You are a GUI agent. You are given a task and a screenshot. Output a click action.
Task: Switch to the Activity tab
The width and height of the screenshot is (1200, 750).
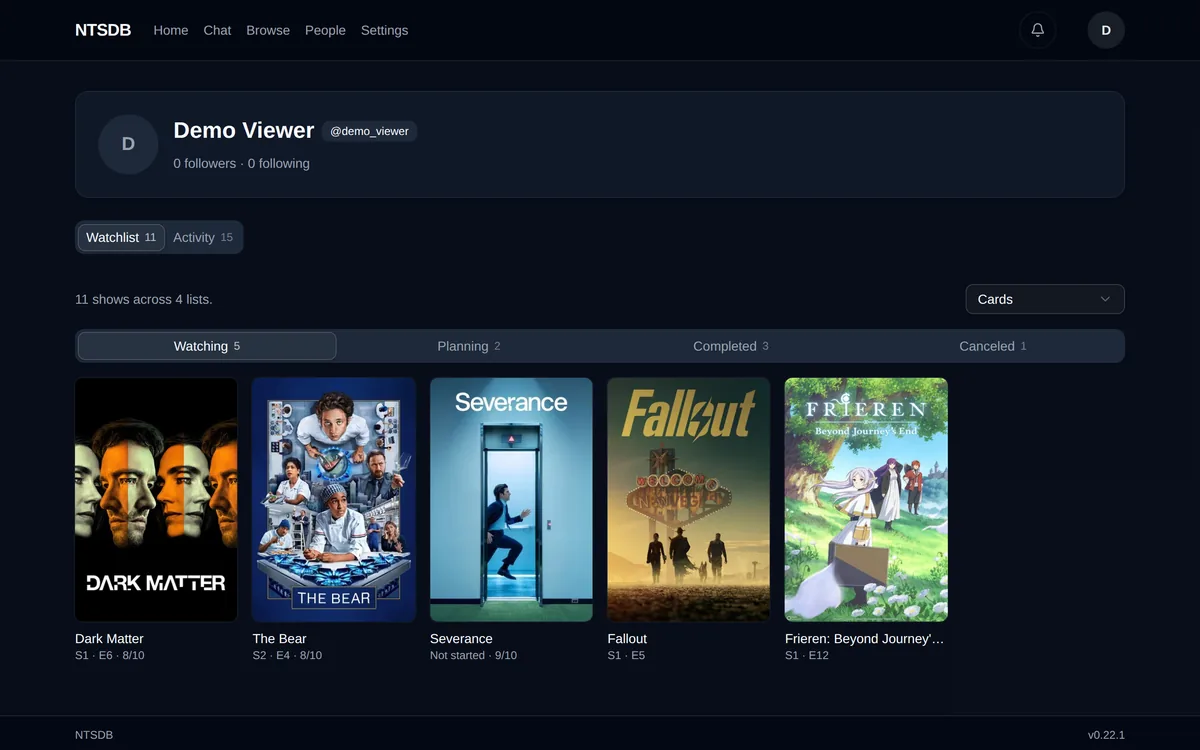click(x=203, y=237)
